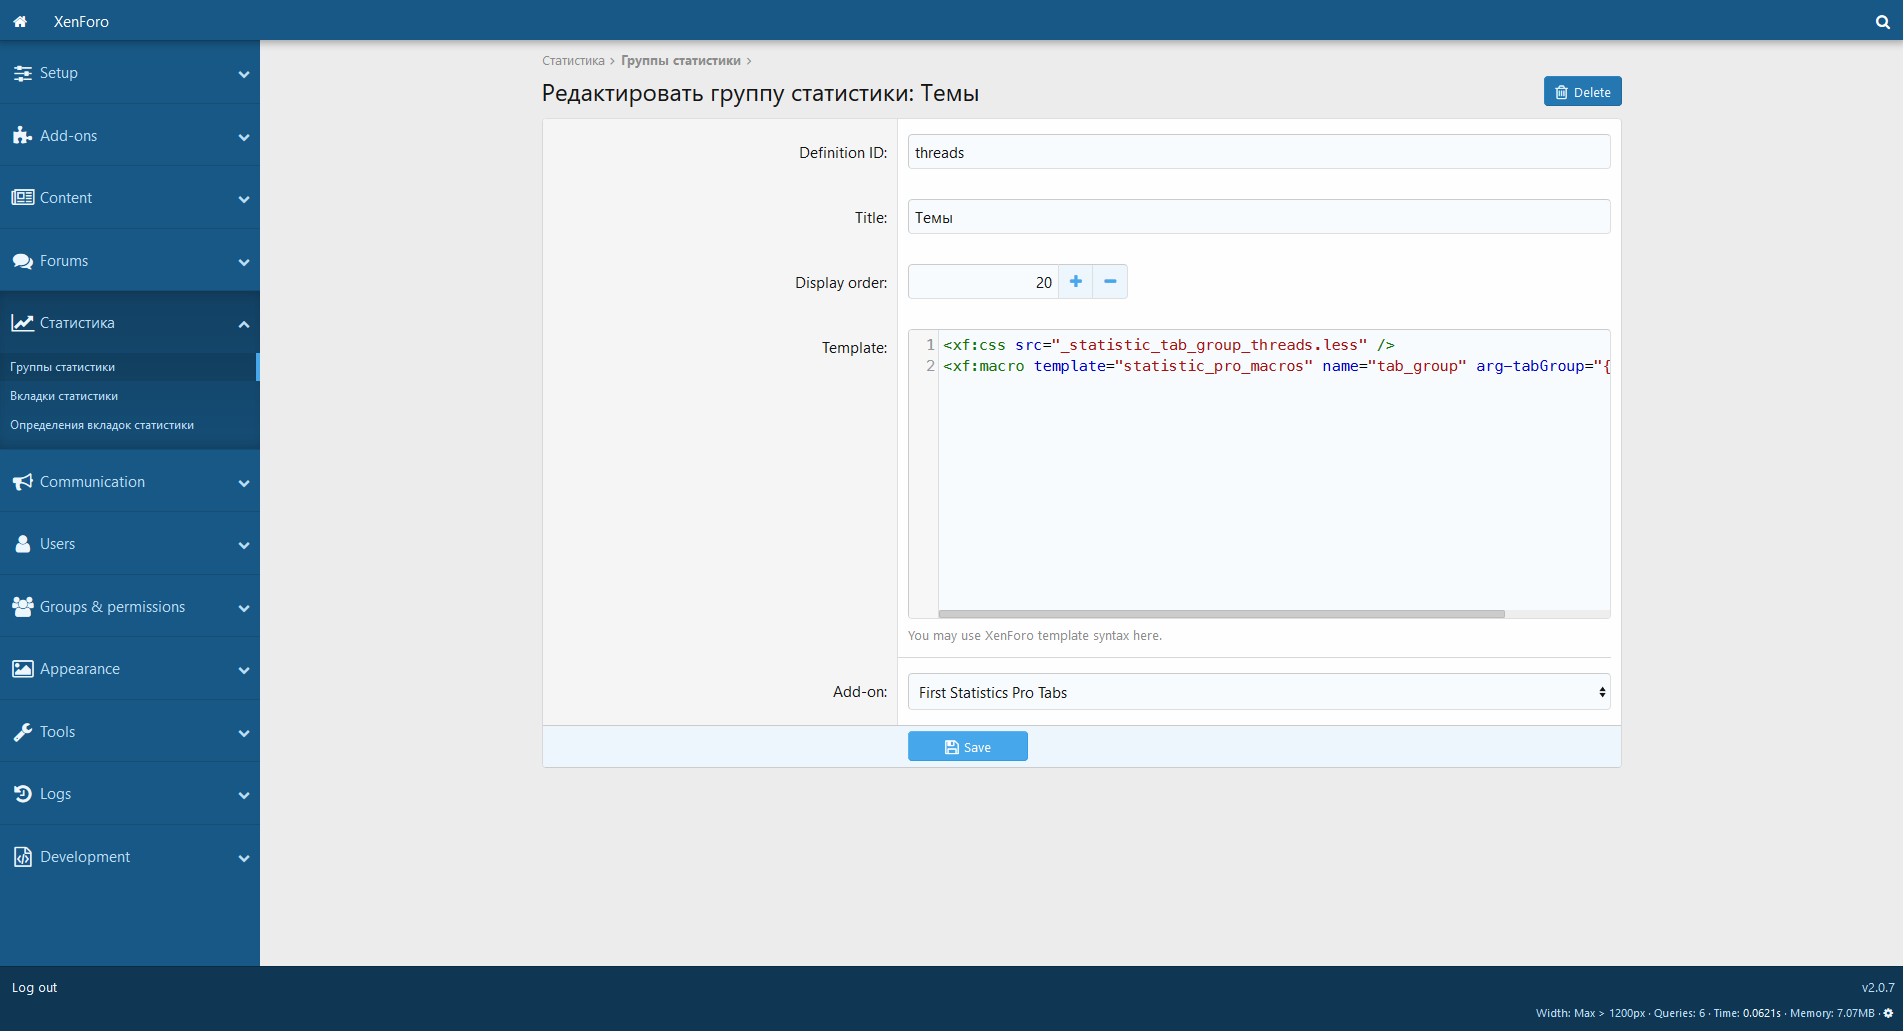Image resolution: width=1903 pixels, height=1031 pixels.
Task: Click the Forums chat bubbles icon
Action: click(x=22, y=261)
